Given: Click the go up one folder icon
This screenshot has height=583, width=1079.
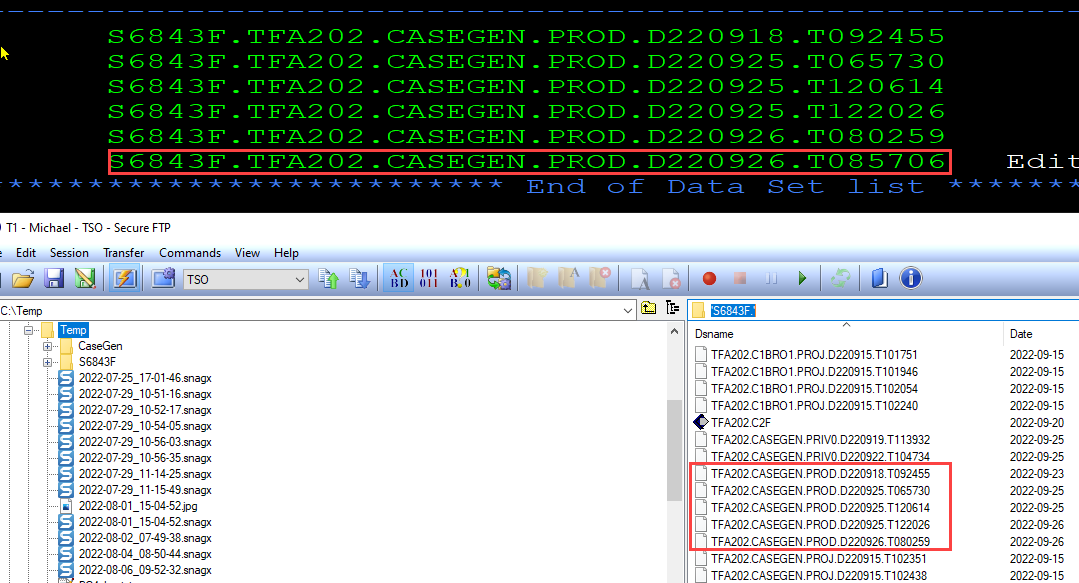Looking at the screenshot, I should click(x=649, y=308).
